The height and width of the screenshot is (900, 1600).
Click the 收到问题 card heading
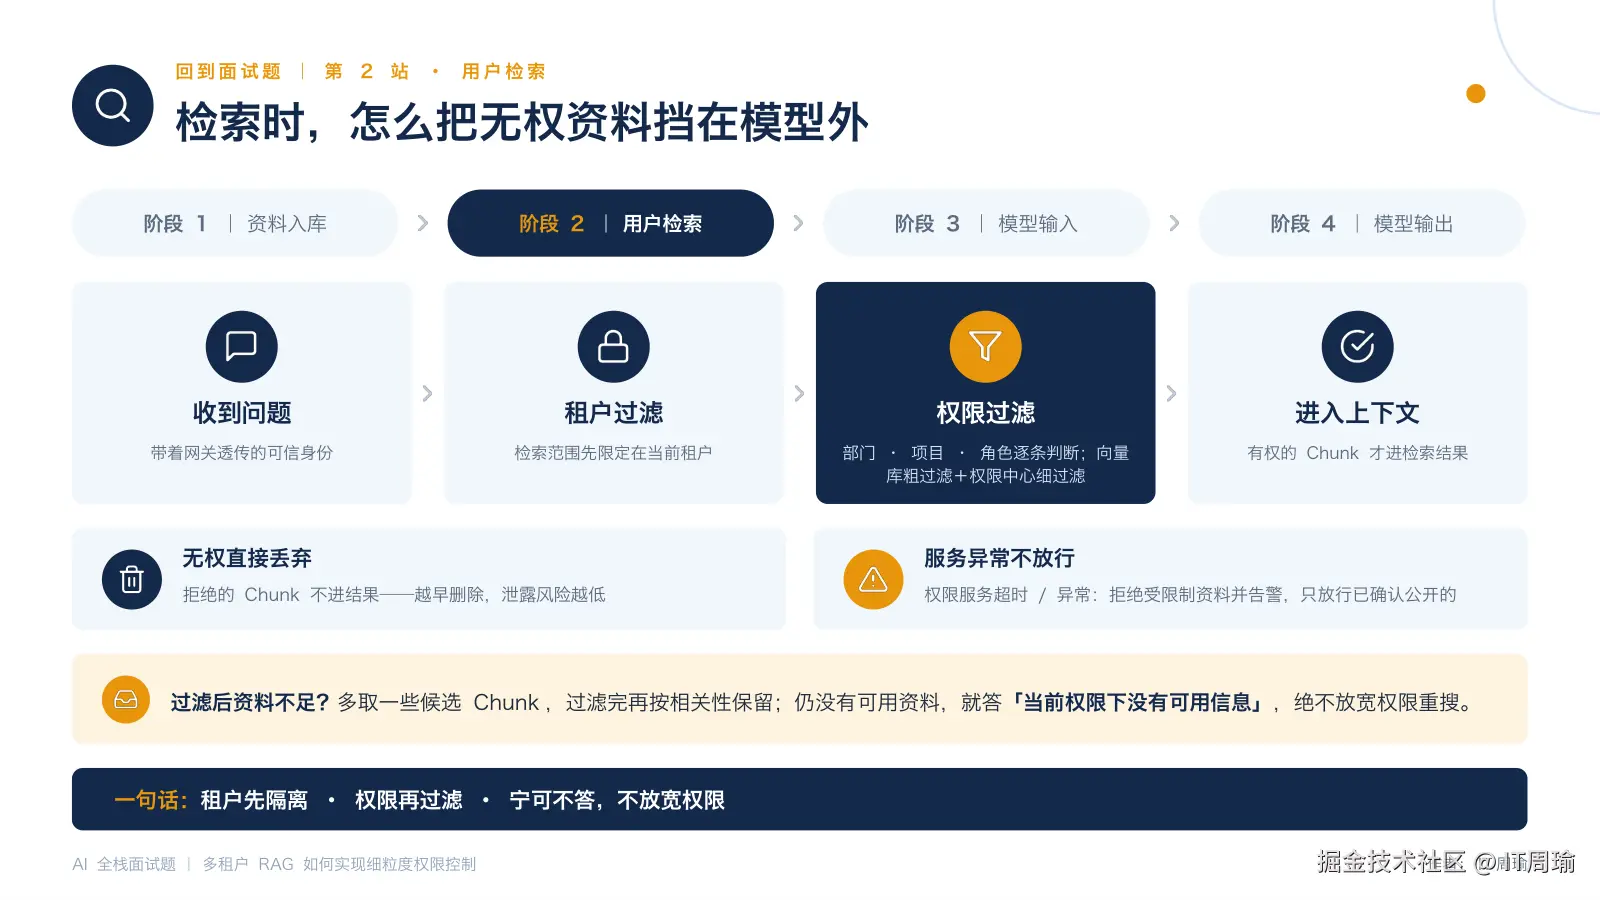(242, 413)
